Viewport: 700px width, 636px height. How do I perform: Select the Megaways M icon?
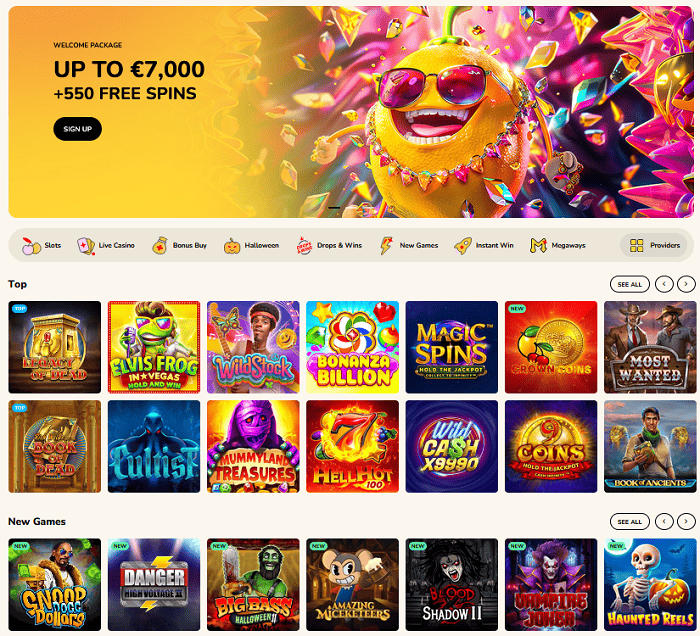[538, 245]
